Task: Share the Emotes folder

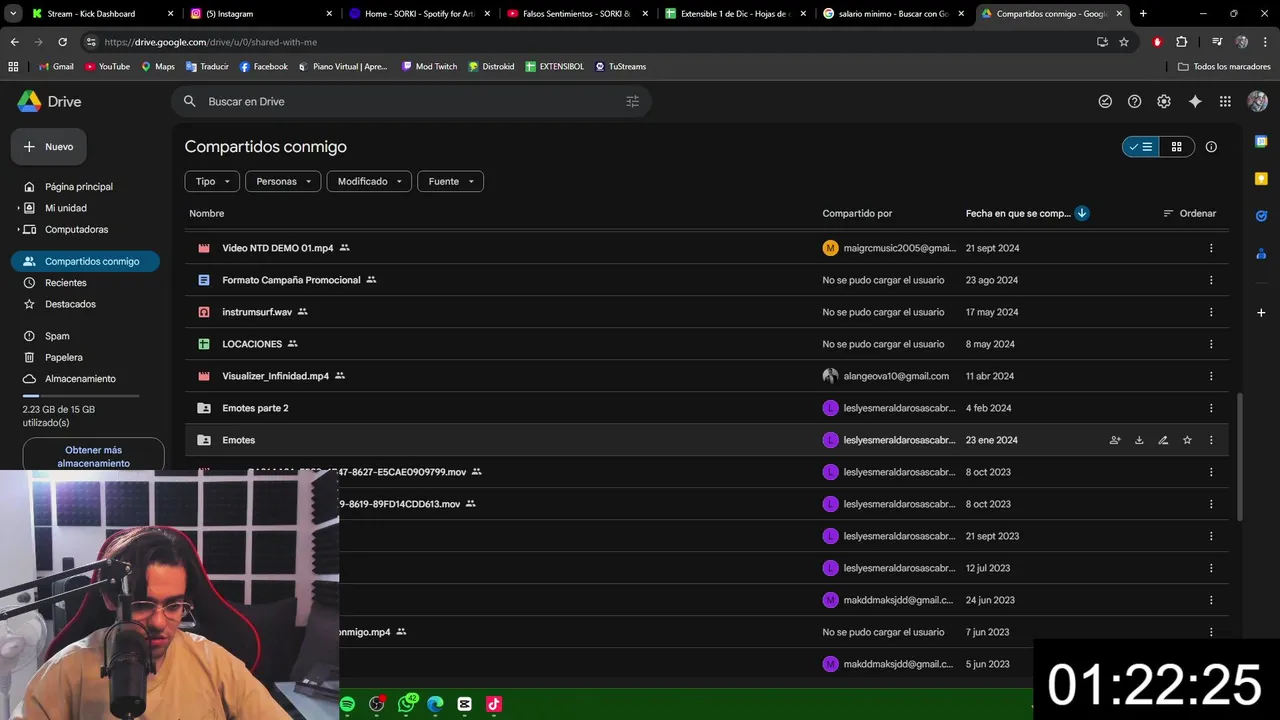Action: coord(1115,440)
